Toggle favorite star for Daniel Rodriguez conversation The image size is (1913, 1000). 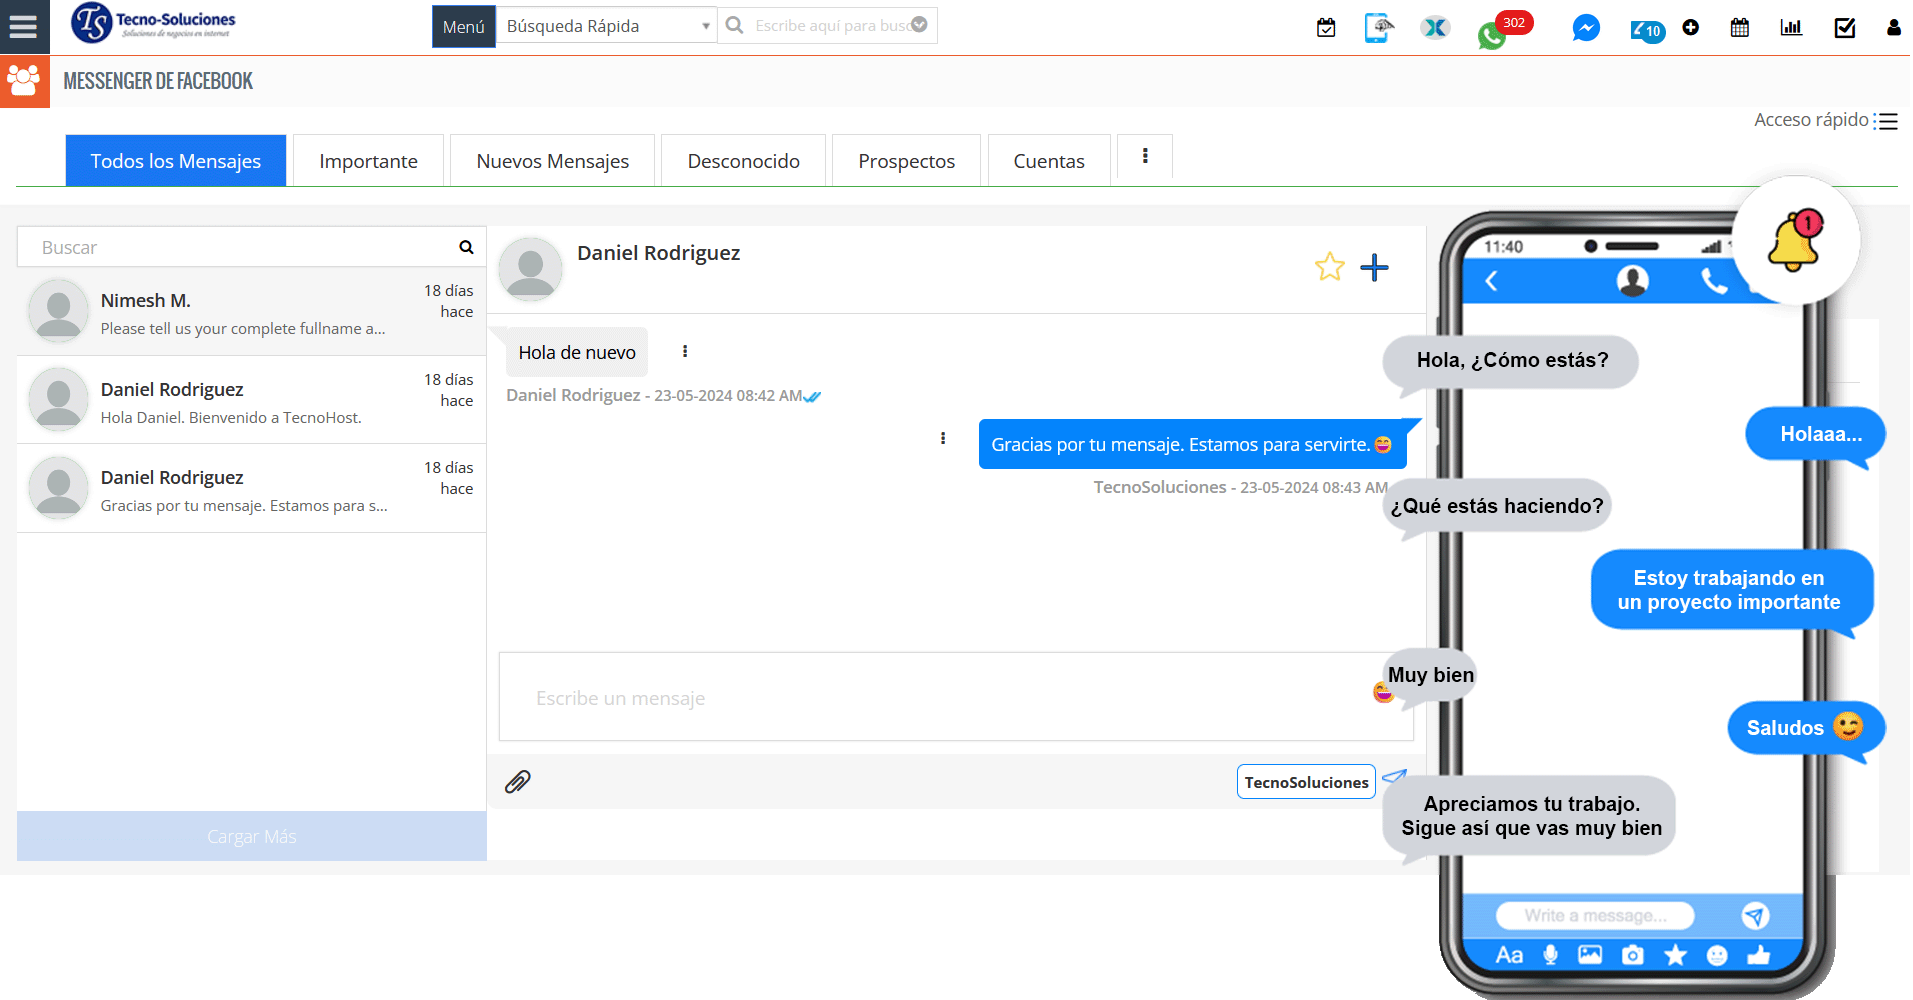tap(1329, 267)
